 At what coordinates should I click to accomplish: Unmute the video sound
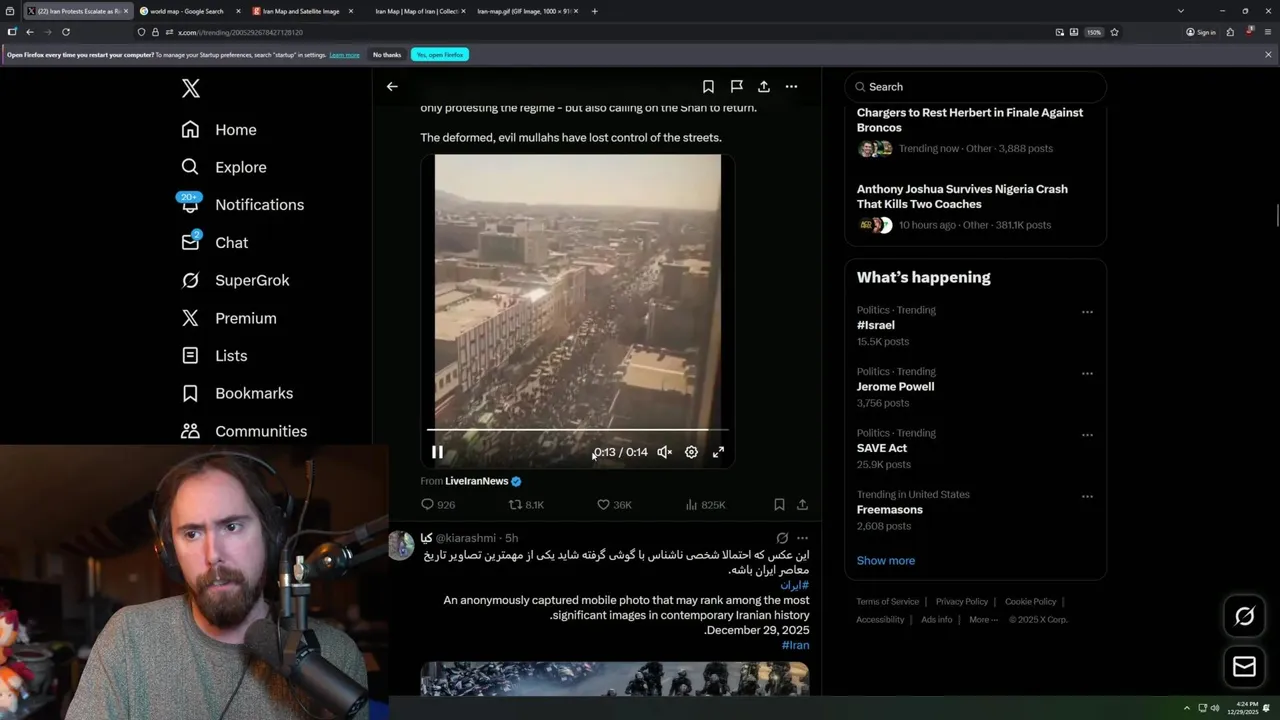click(x=664, y=452)
